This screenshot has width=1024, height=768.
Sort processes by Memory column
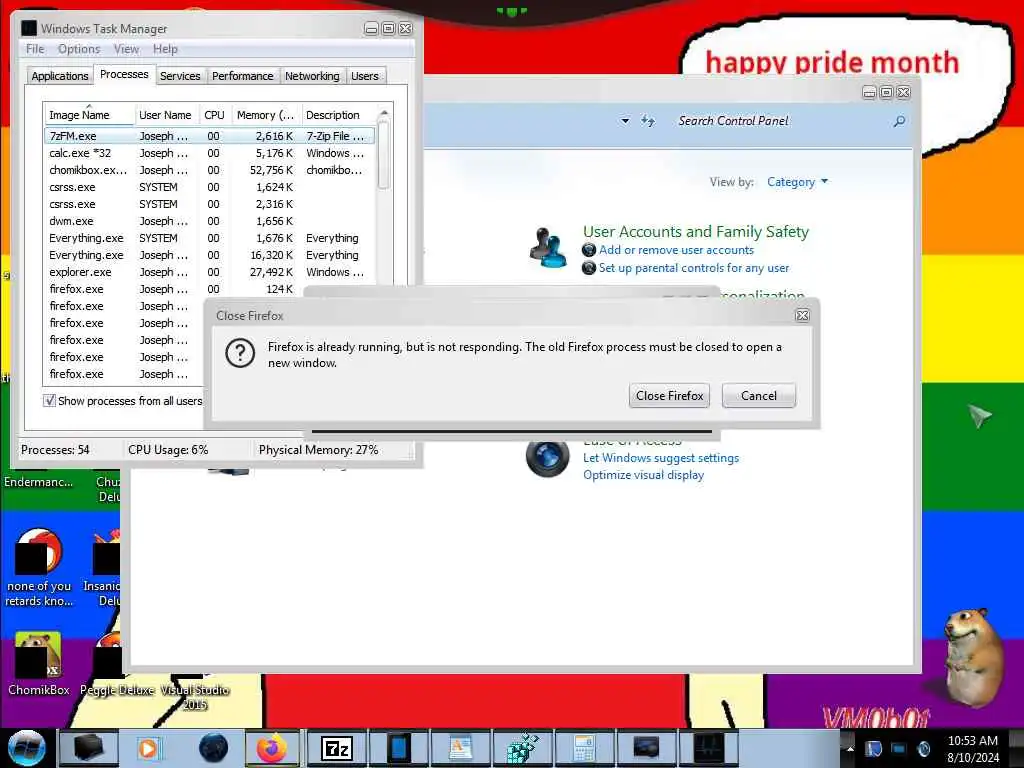coord(265,115)
